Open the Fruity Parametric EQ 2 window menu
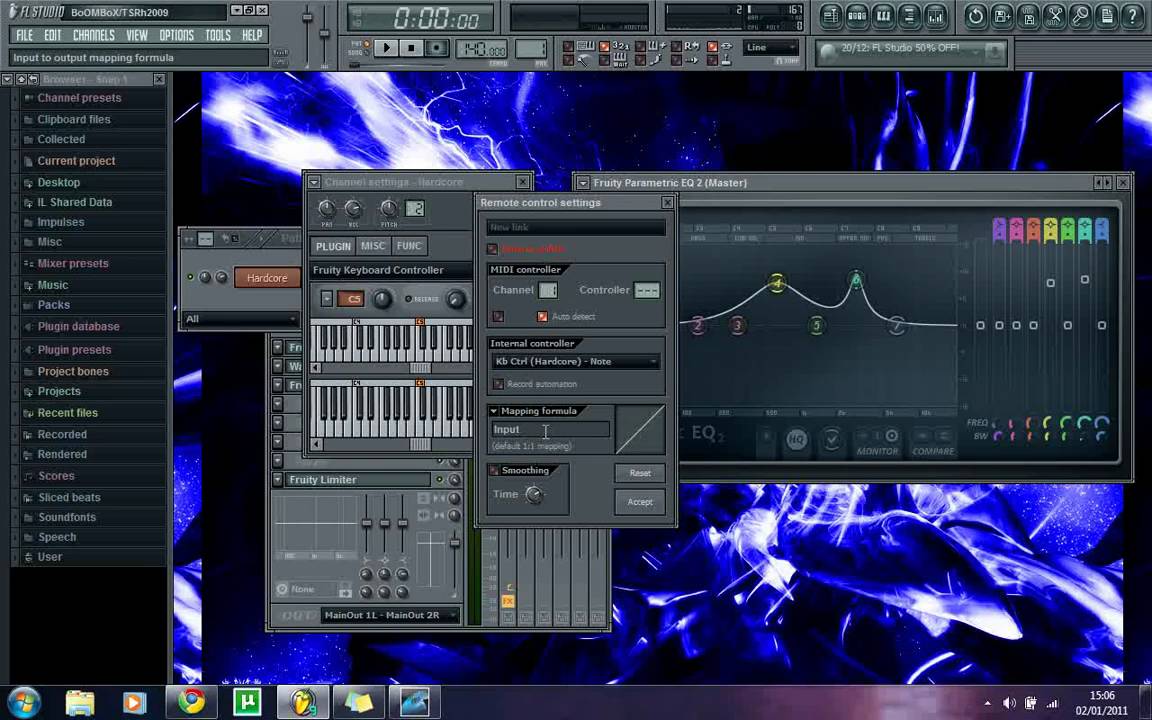The width and height of the screenshot is (1152, 720). tap(583, 183)
